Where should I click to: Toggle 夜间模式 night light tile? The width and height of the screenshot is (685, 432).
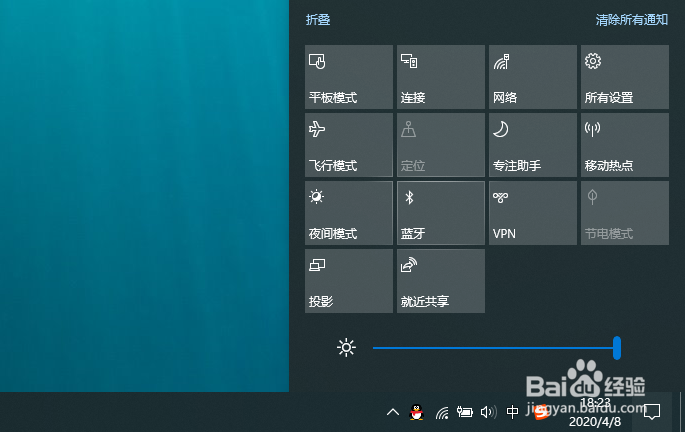(x=349, y=213)
